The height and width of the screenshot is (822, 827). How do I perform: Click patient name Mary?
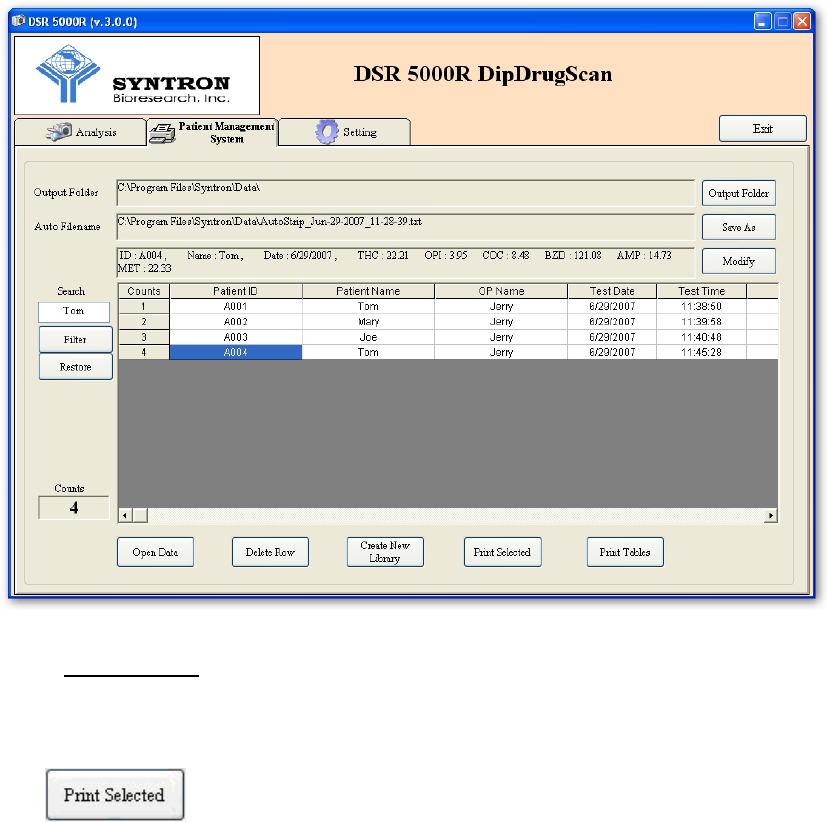pos(368,322)
